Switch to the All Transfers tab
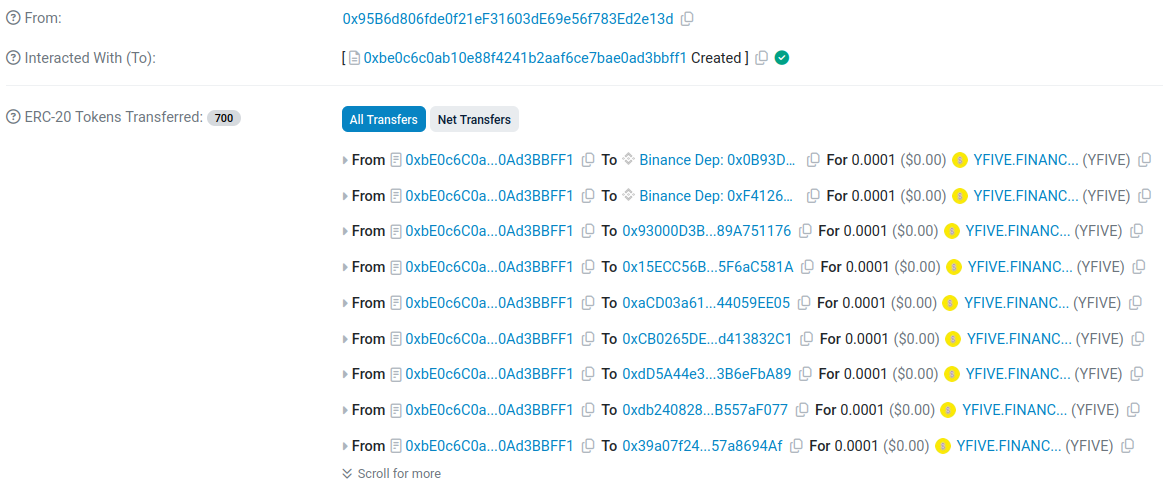 click(x=383, y=119)
